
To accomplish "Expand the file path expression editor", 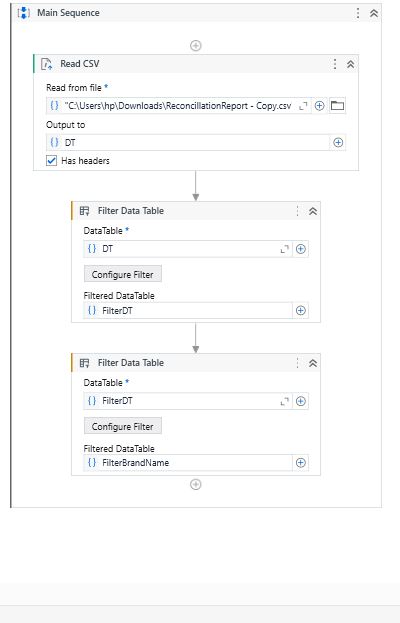I will point(303,106).
